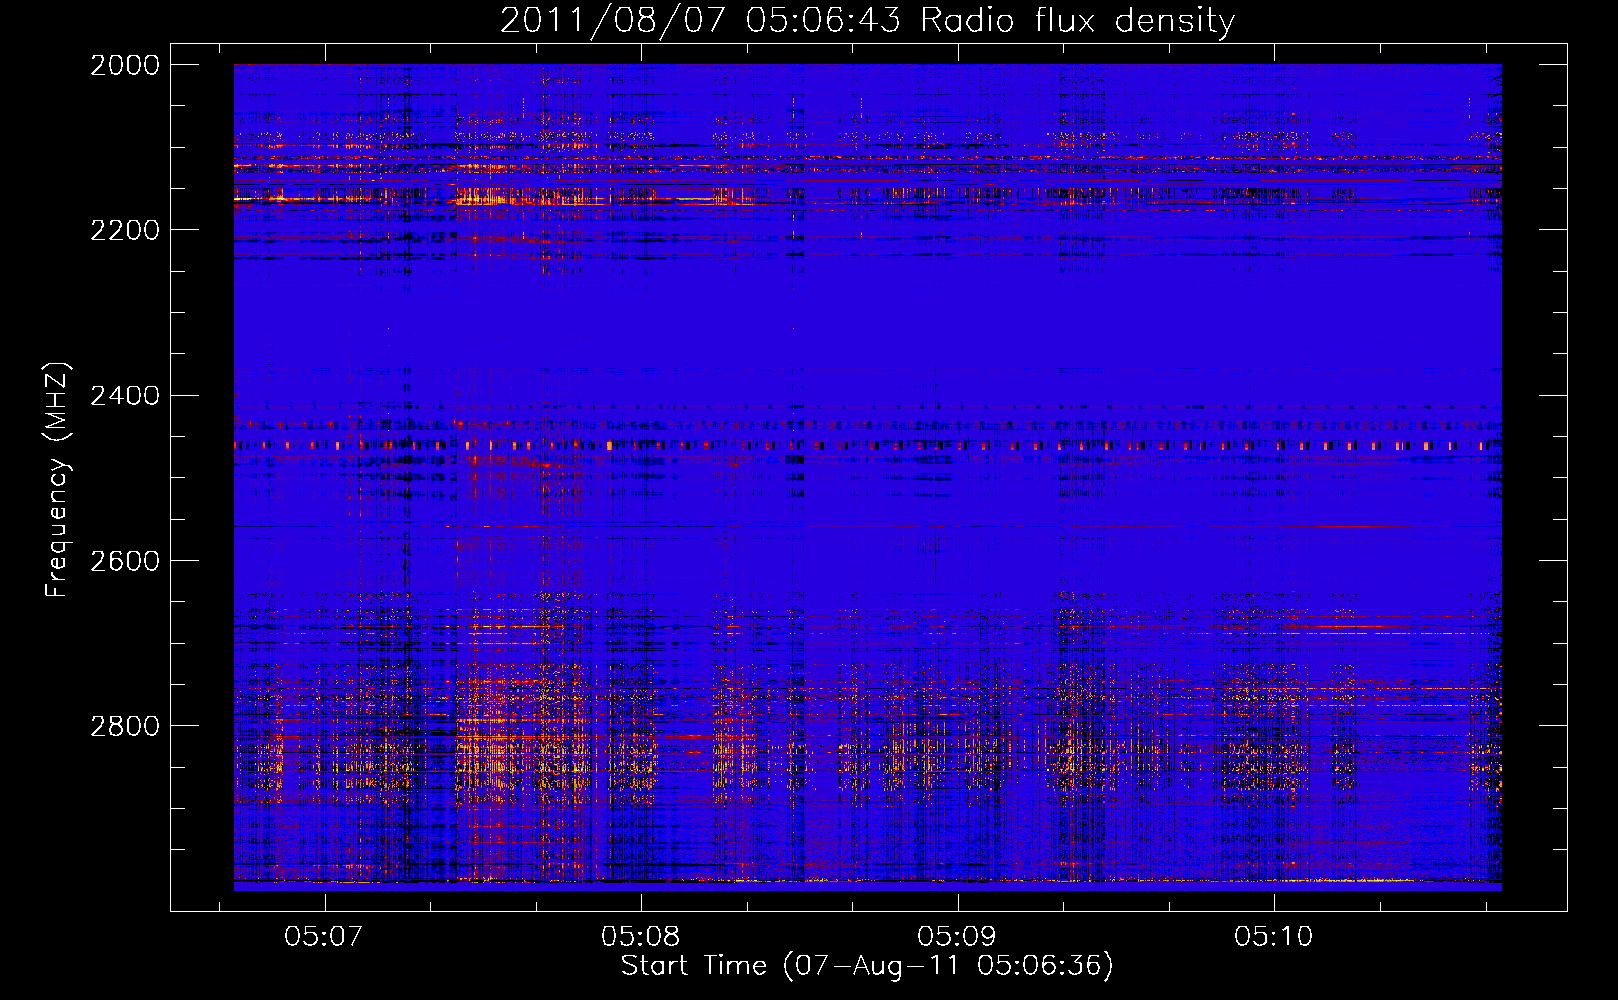Screen dimensions: 1618x1000
Task: Select the 2000 frequency tick label
Action: (x=124, y=65)
